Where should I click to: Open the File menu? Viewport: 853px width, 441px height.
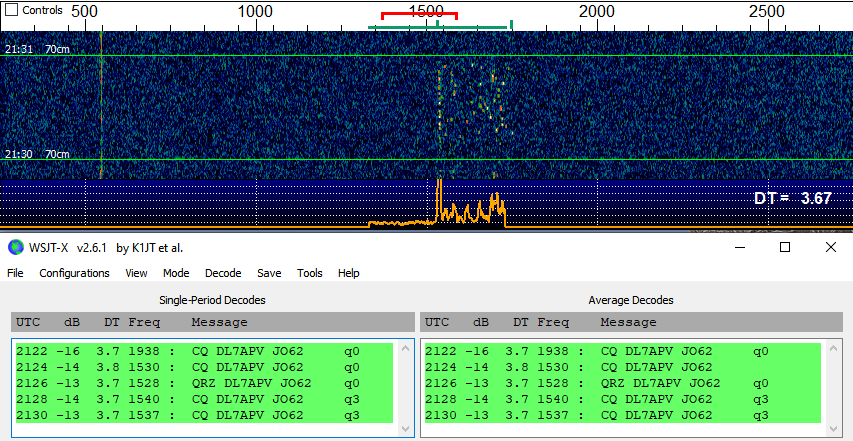pos(15,273)
